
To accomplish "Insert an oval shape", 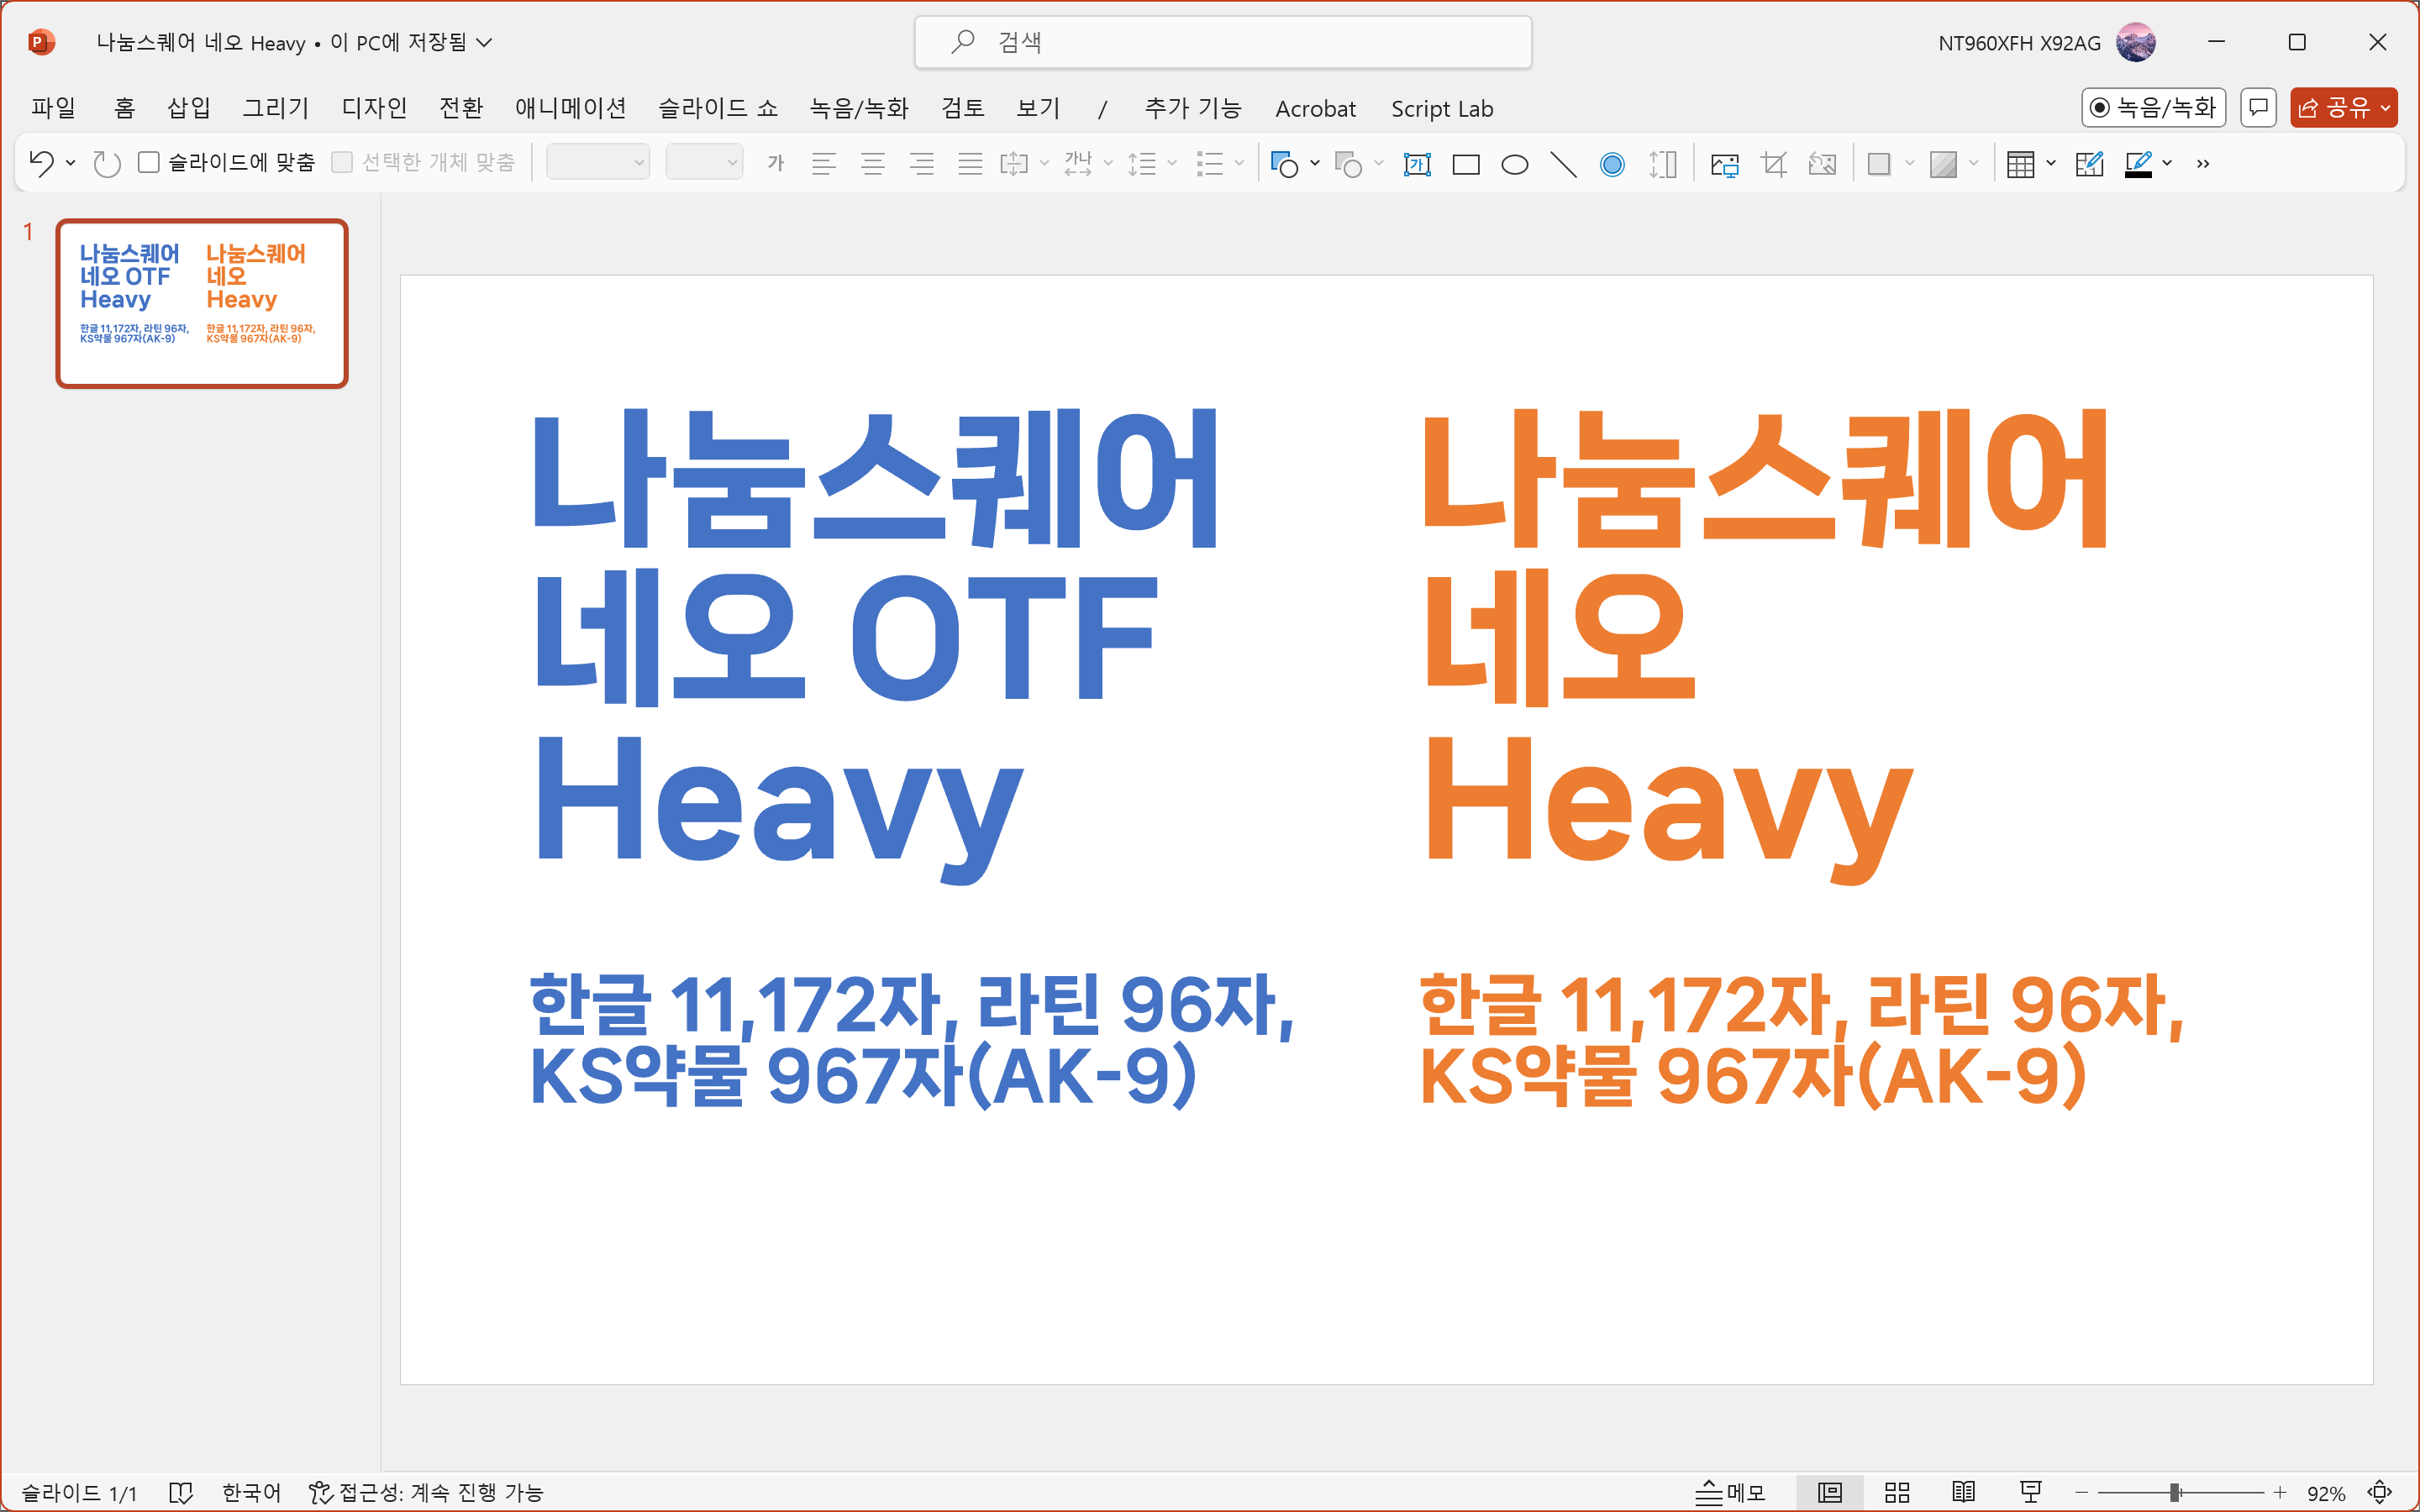I will 1515,164.
